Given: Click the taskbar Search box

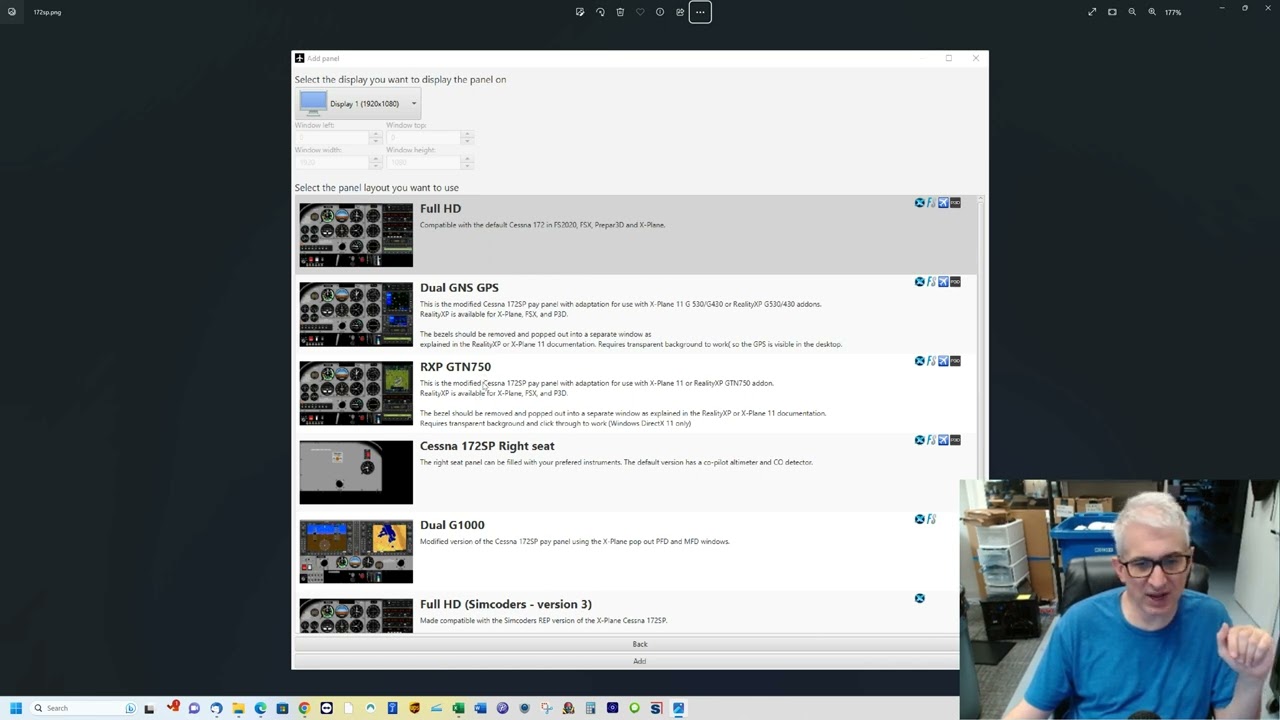Looking at the screenshot, I should [82, 708].
